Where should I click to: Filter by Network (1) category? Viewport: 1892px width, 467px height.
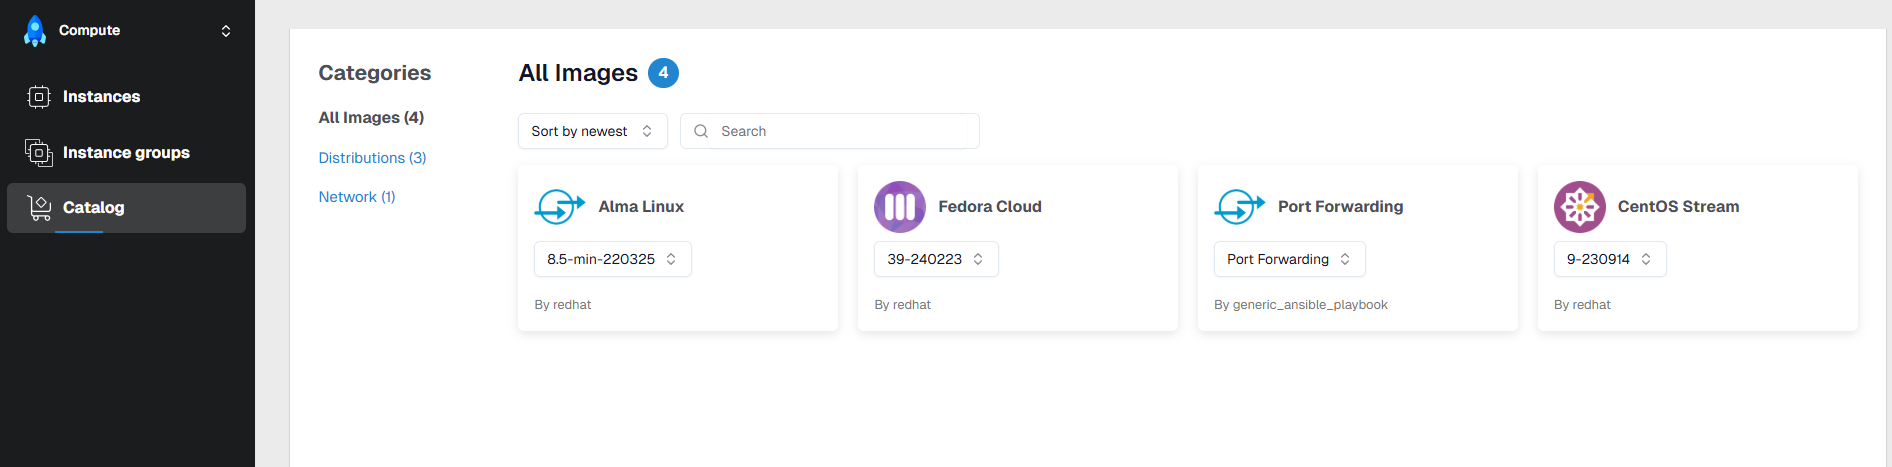(356, 197)
